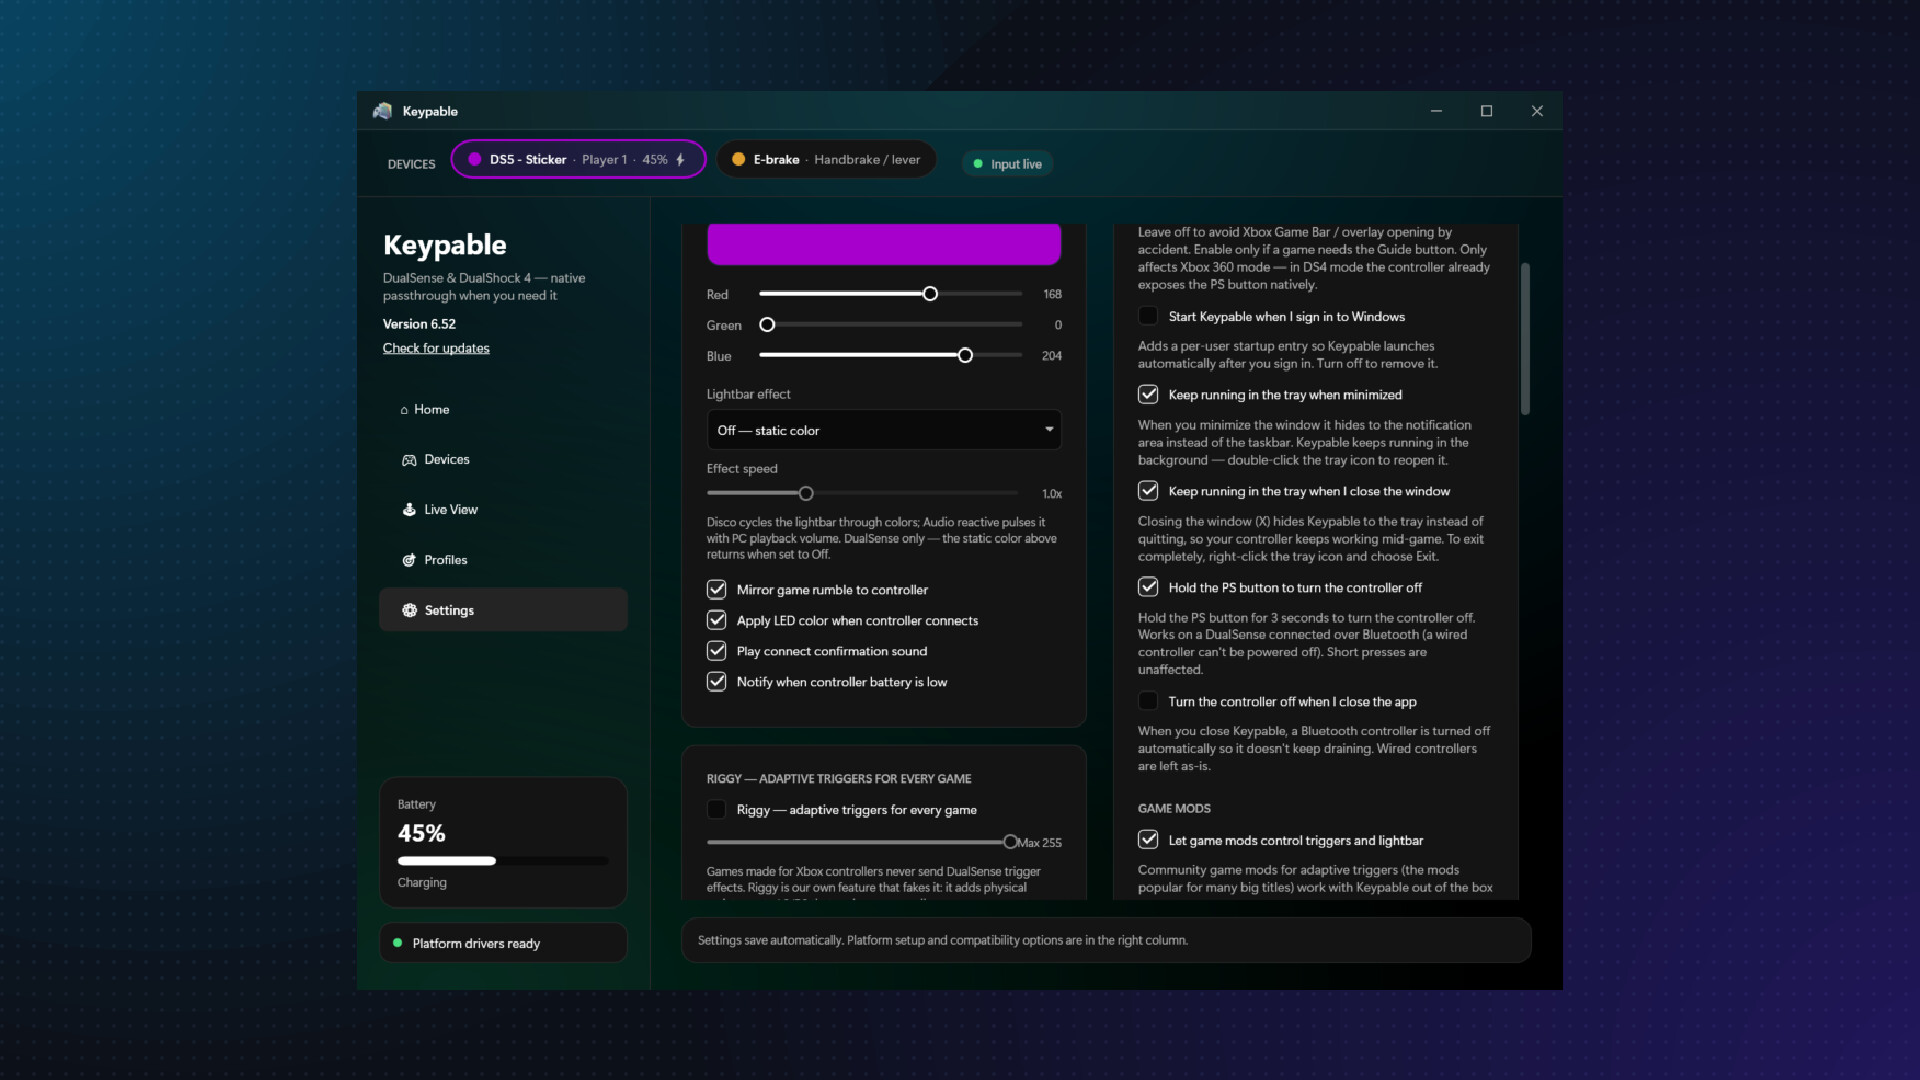This screenshot has width=1920, height=1080.
Task: Click the charging bolt icon on DS5 chip
Action: [680, 160]
